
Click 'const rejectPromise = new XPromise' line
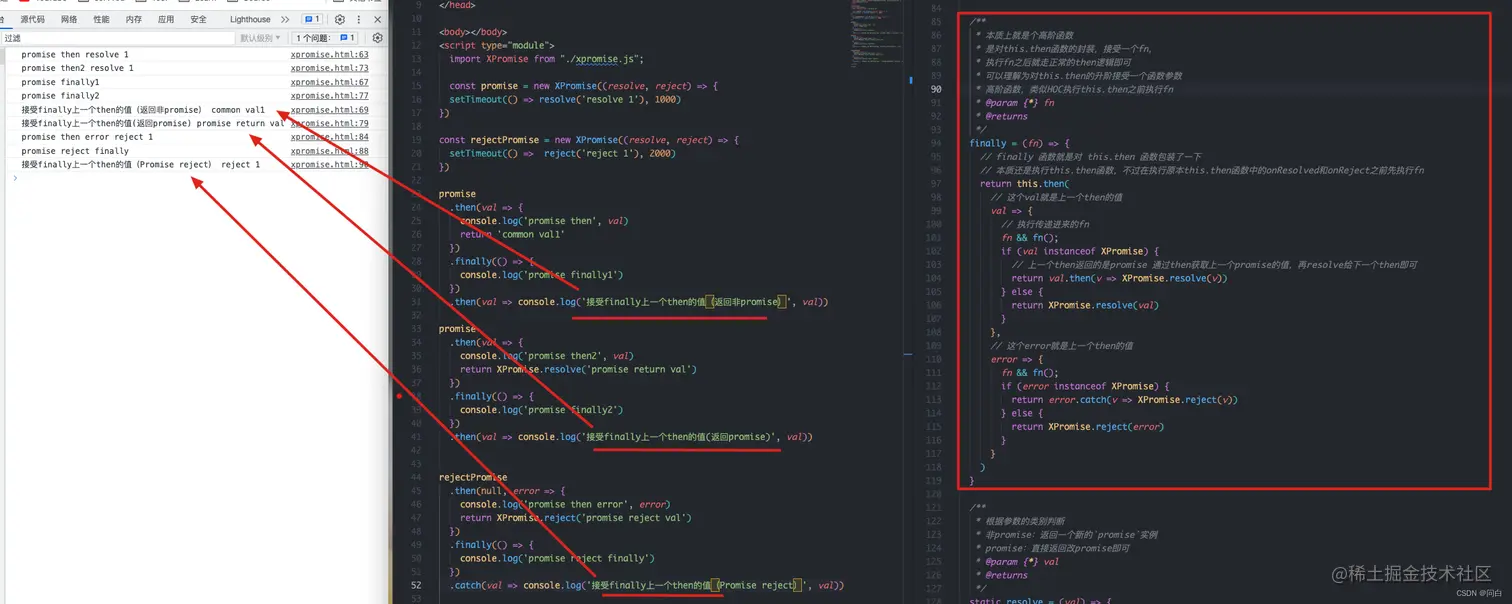pyautogui.click(x=589, y=140)
